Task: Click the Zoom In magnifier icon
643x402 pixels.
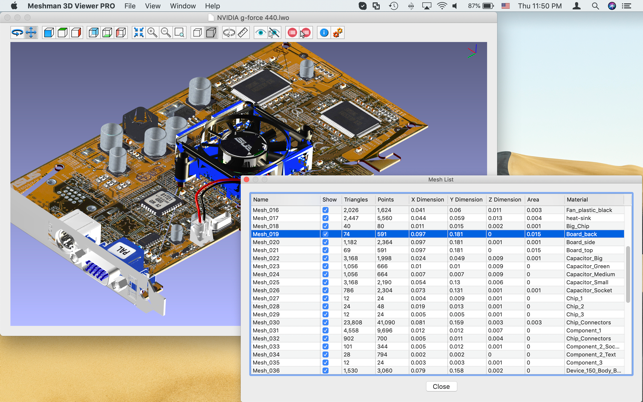Action: [152, 33]
